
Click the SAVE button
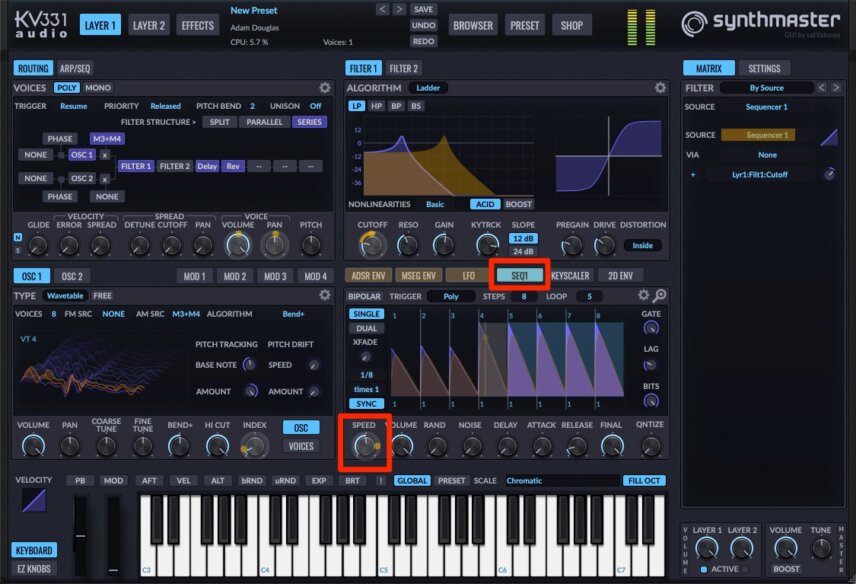(x=423, y=9)
